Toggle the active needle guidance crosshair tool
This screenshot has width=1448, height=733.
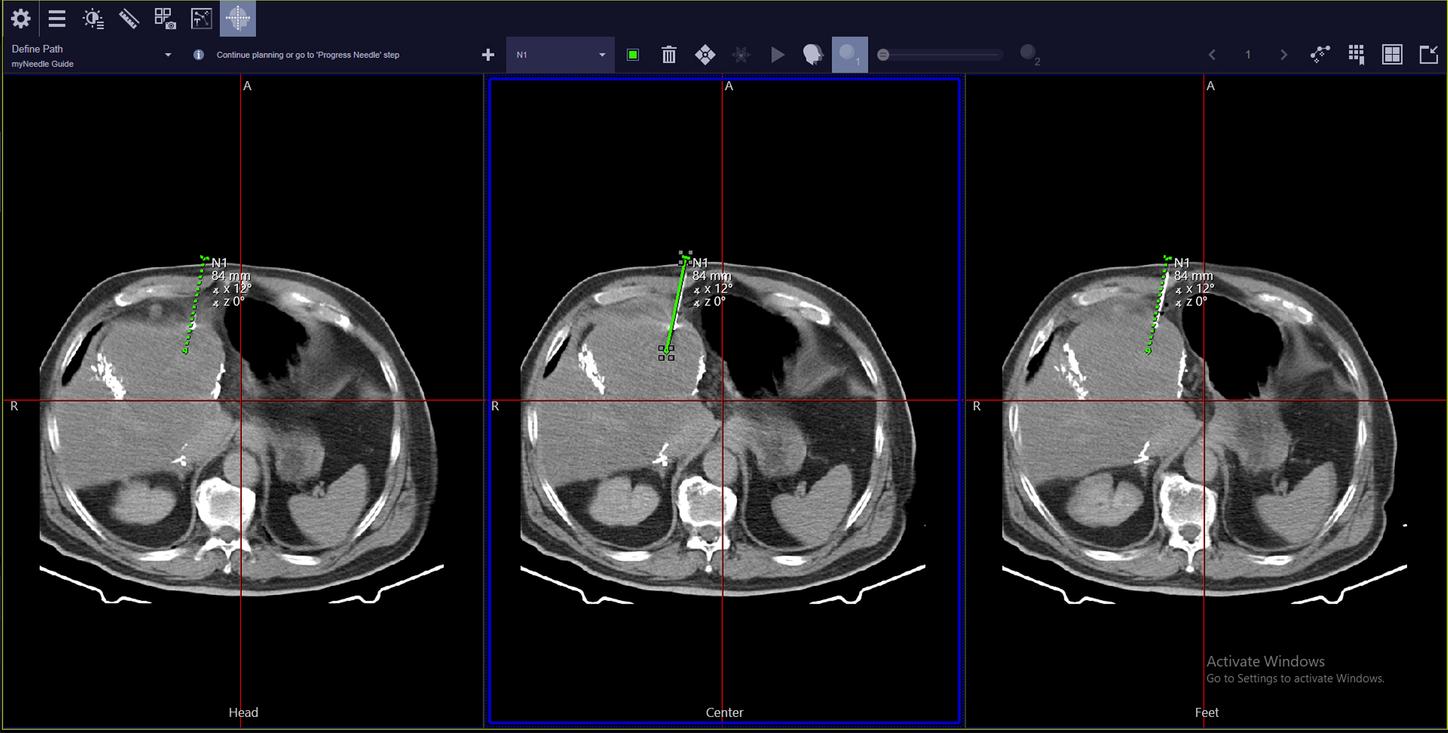click(238, 18)
